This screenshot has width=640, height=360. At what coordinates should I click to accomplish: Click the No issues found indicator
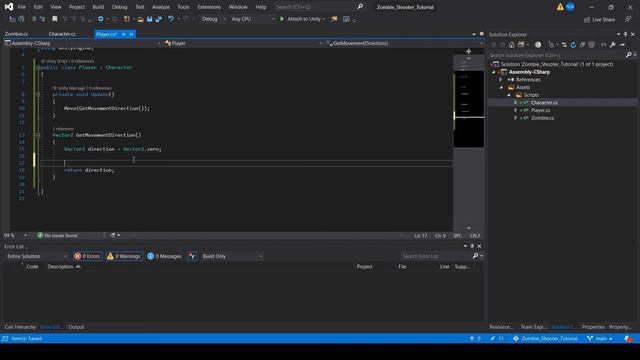click(x=57, y=236)
